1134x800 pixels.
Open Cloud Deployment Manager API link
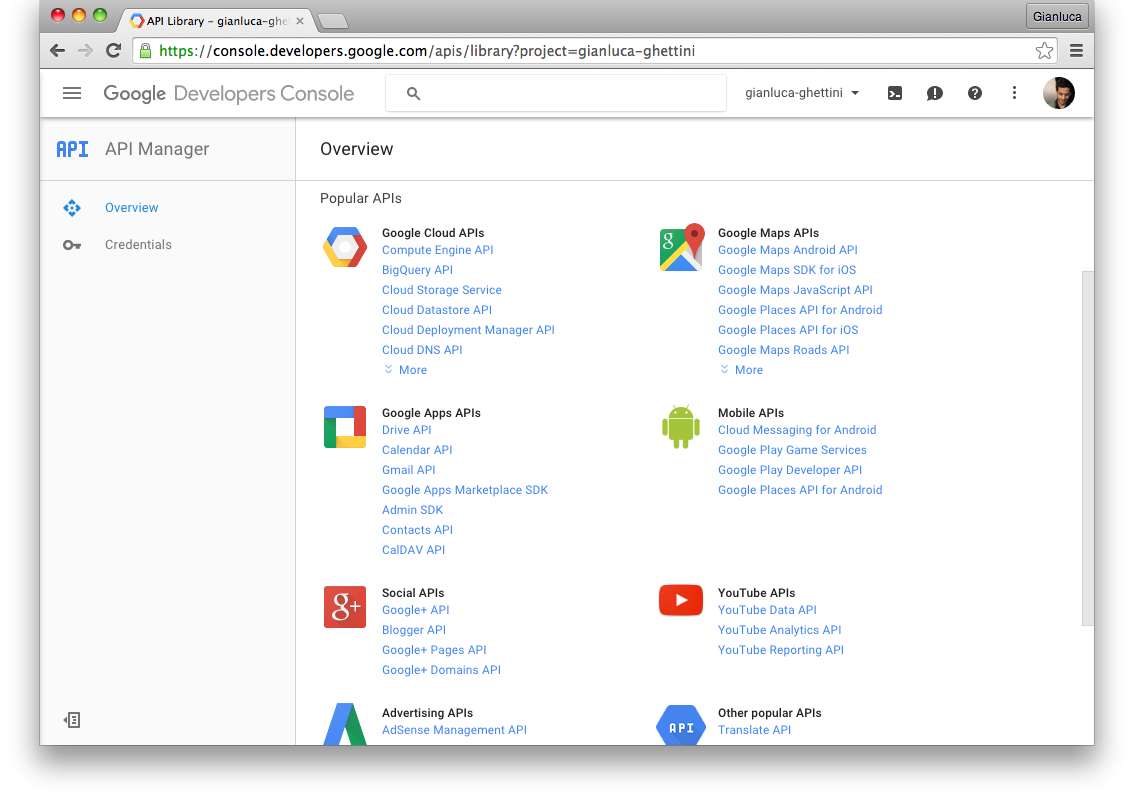469,330
